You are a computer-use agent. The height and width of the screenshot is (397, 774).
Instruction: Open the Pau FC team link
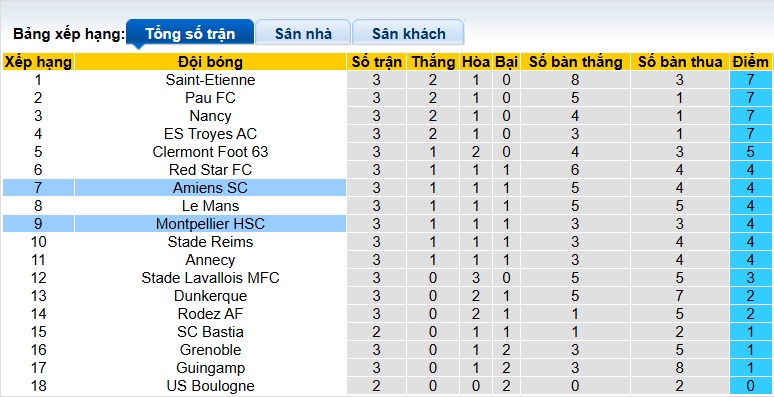[x=210, y=98]
